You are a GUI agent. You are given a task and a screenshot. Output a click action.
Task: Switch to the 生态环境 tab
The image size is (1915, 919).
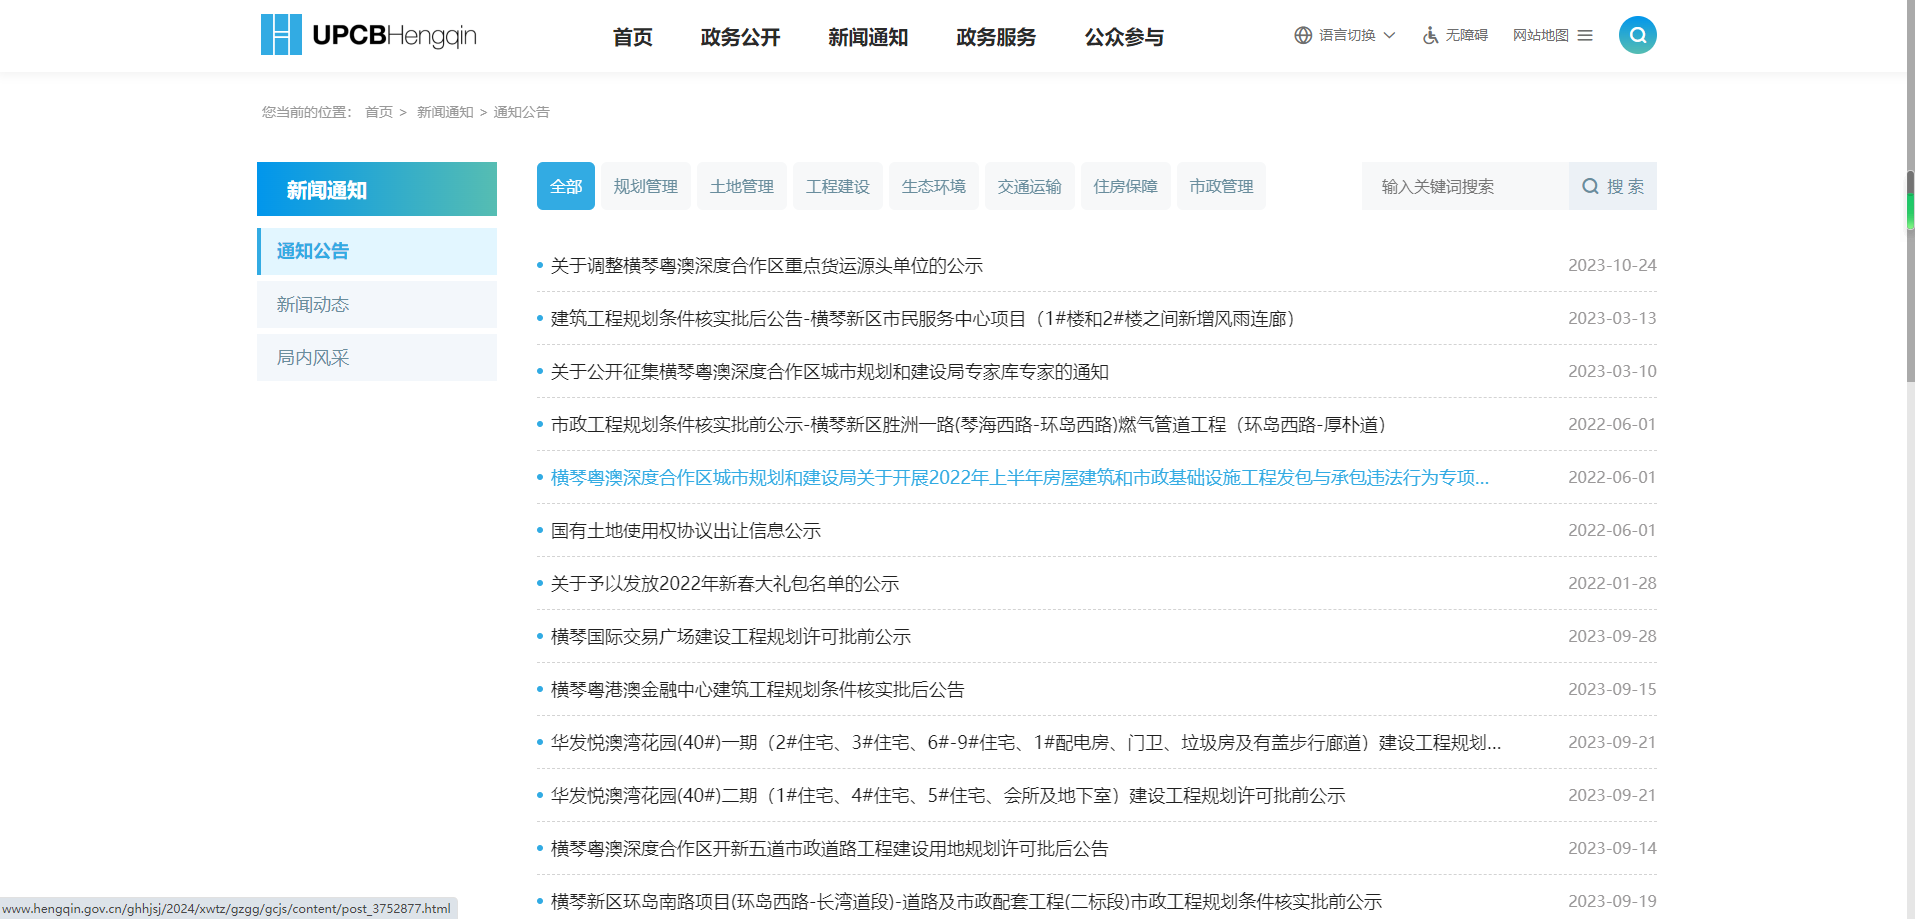point(933,186)
